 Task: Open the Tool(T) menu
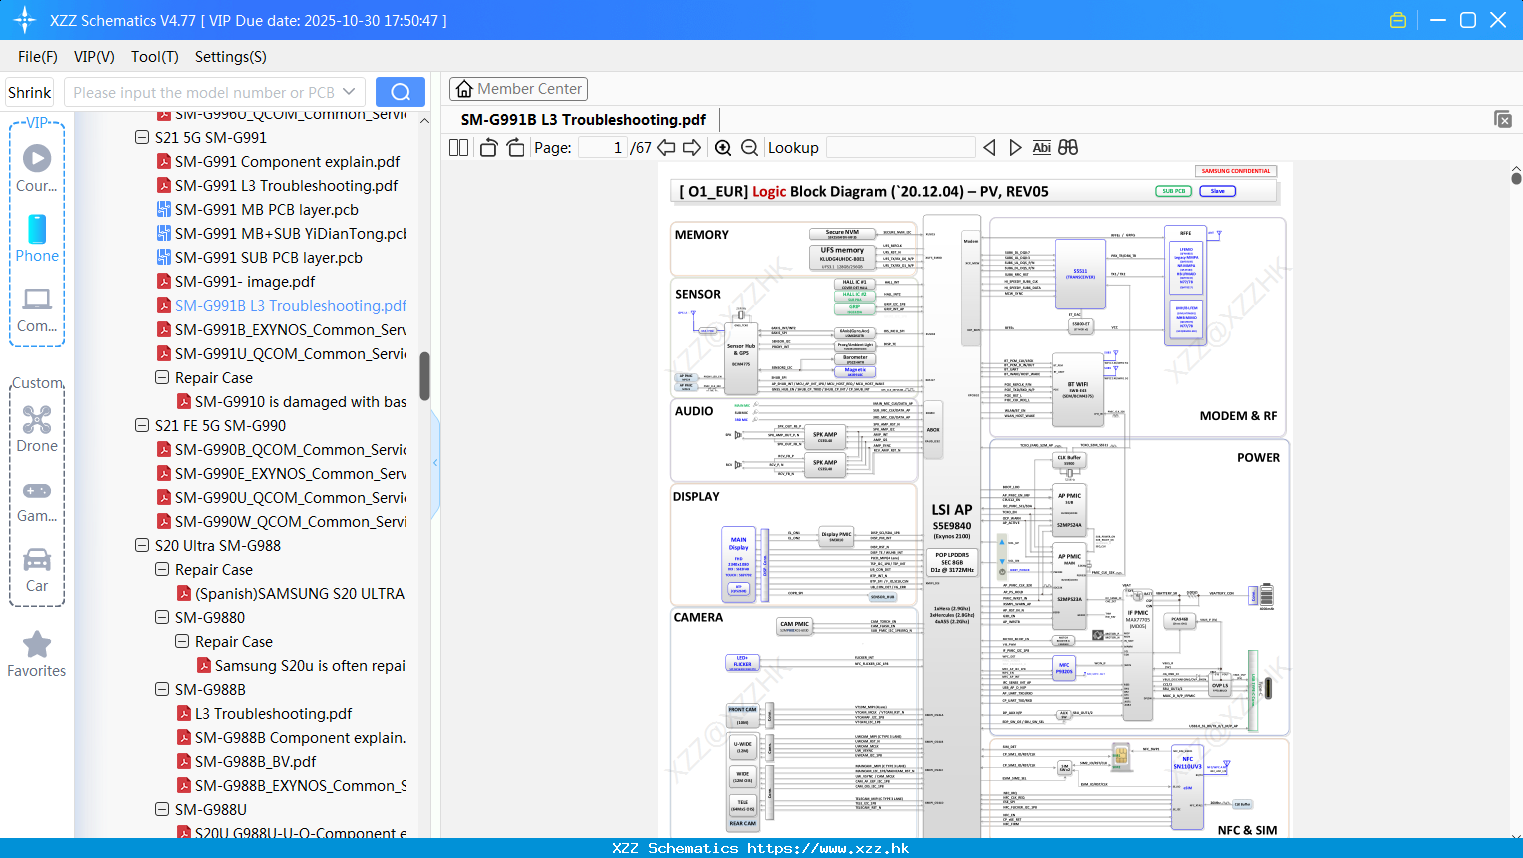pyautogui.click(x=155, y=57)
